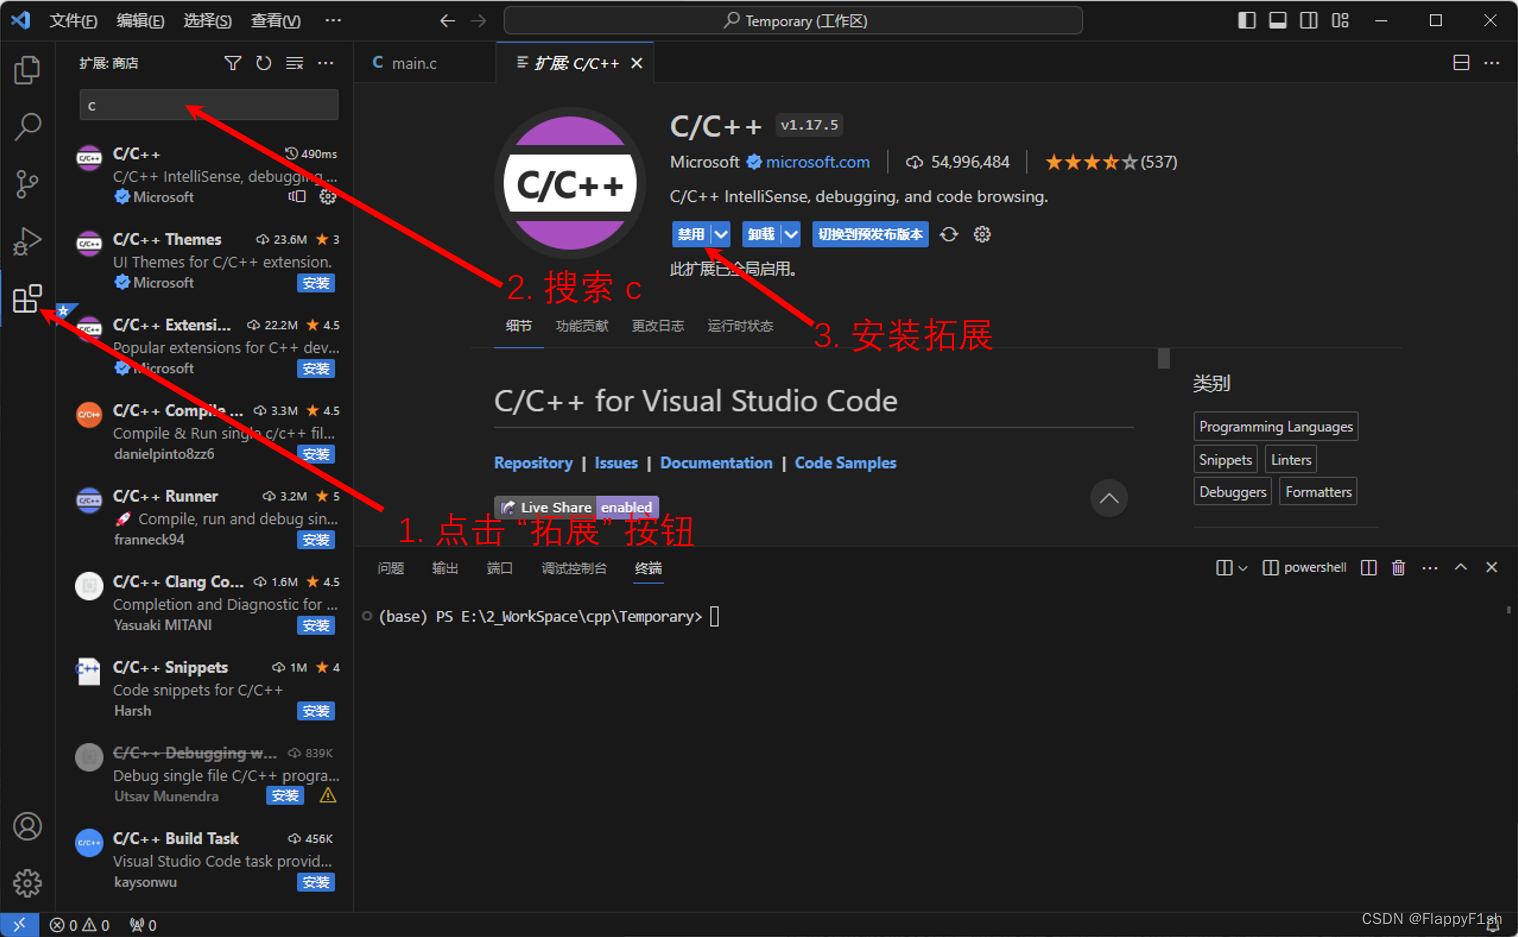This screenshot has width=1518, height=937.
Task: Select the 更改日志 changelog tab
Action: pos(658,326)
